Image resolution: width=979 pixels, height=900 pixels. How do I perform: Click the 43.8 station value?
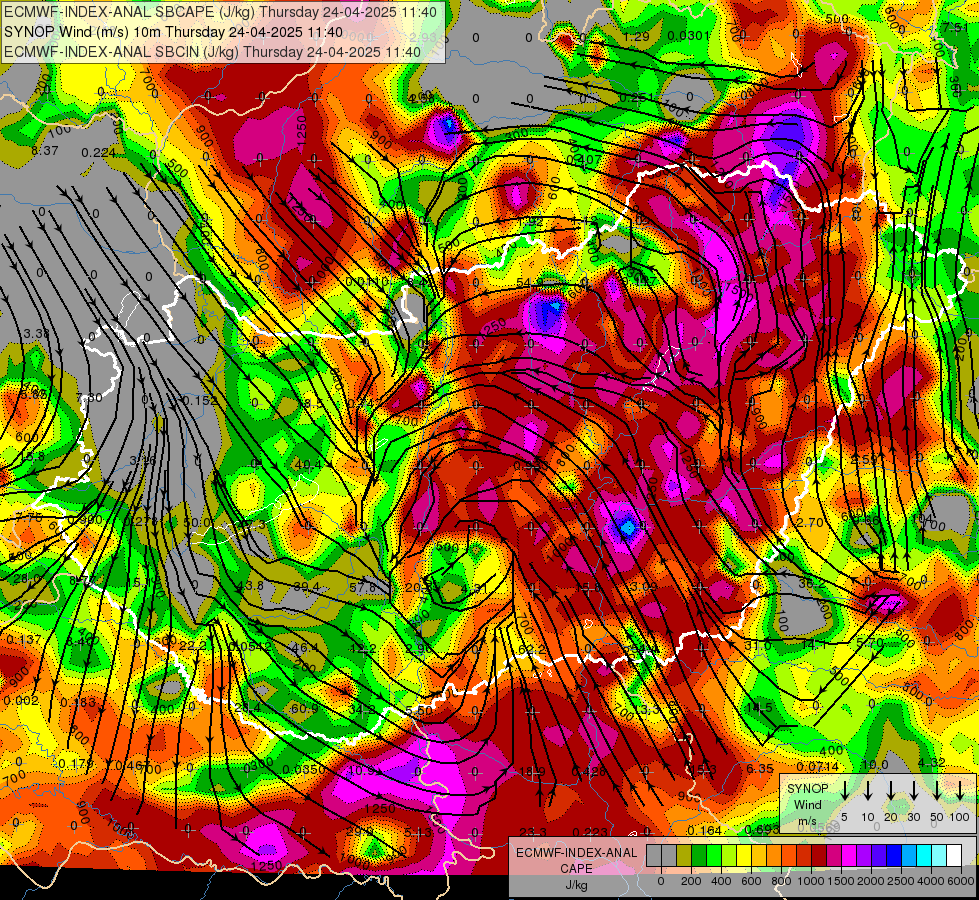coord(251,586)
